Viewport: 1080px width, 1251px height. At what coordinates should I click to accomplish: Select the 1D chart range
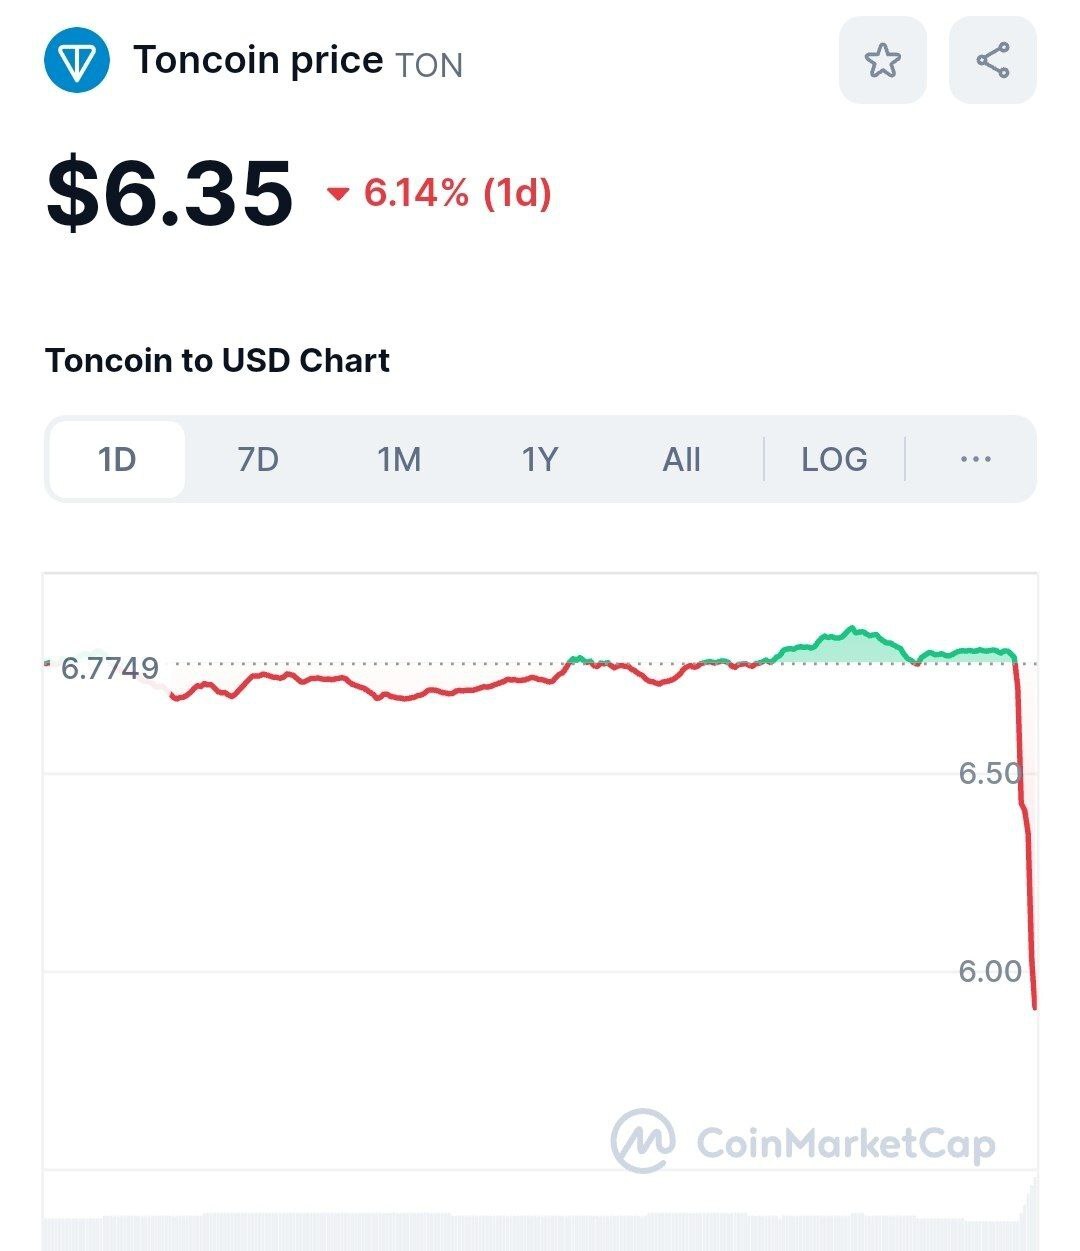point(117,459)
